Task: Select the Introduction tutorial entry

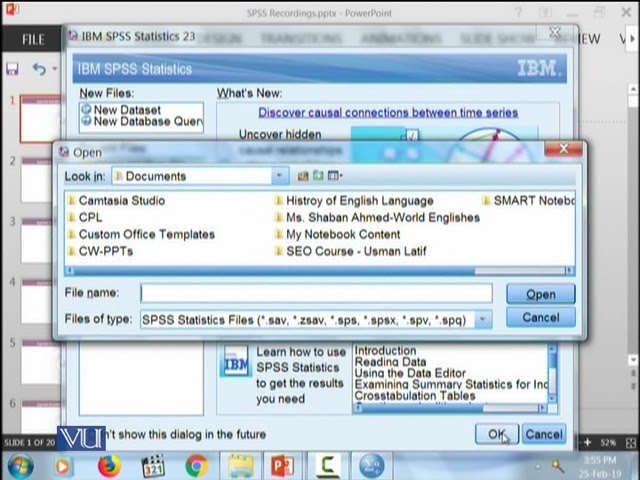Action: pos(385,350)
